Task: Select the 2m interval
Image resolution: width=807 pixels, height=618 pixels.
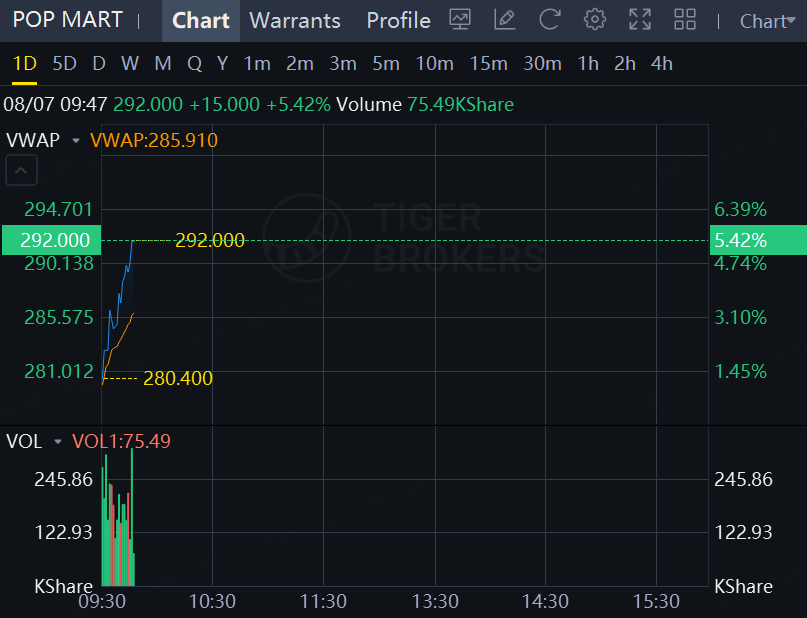Action: [300, 64]
